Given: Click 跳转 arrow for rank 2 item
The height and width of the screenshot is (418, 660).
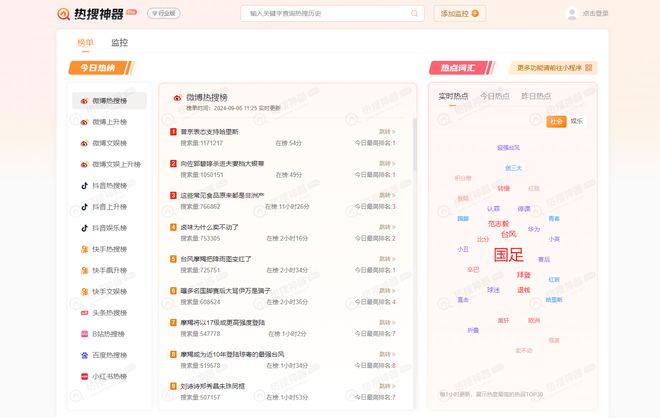Looking at the screenshot, I should [387, 163].
